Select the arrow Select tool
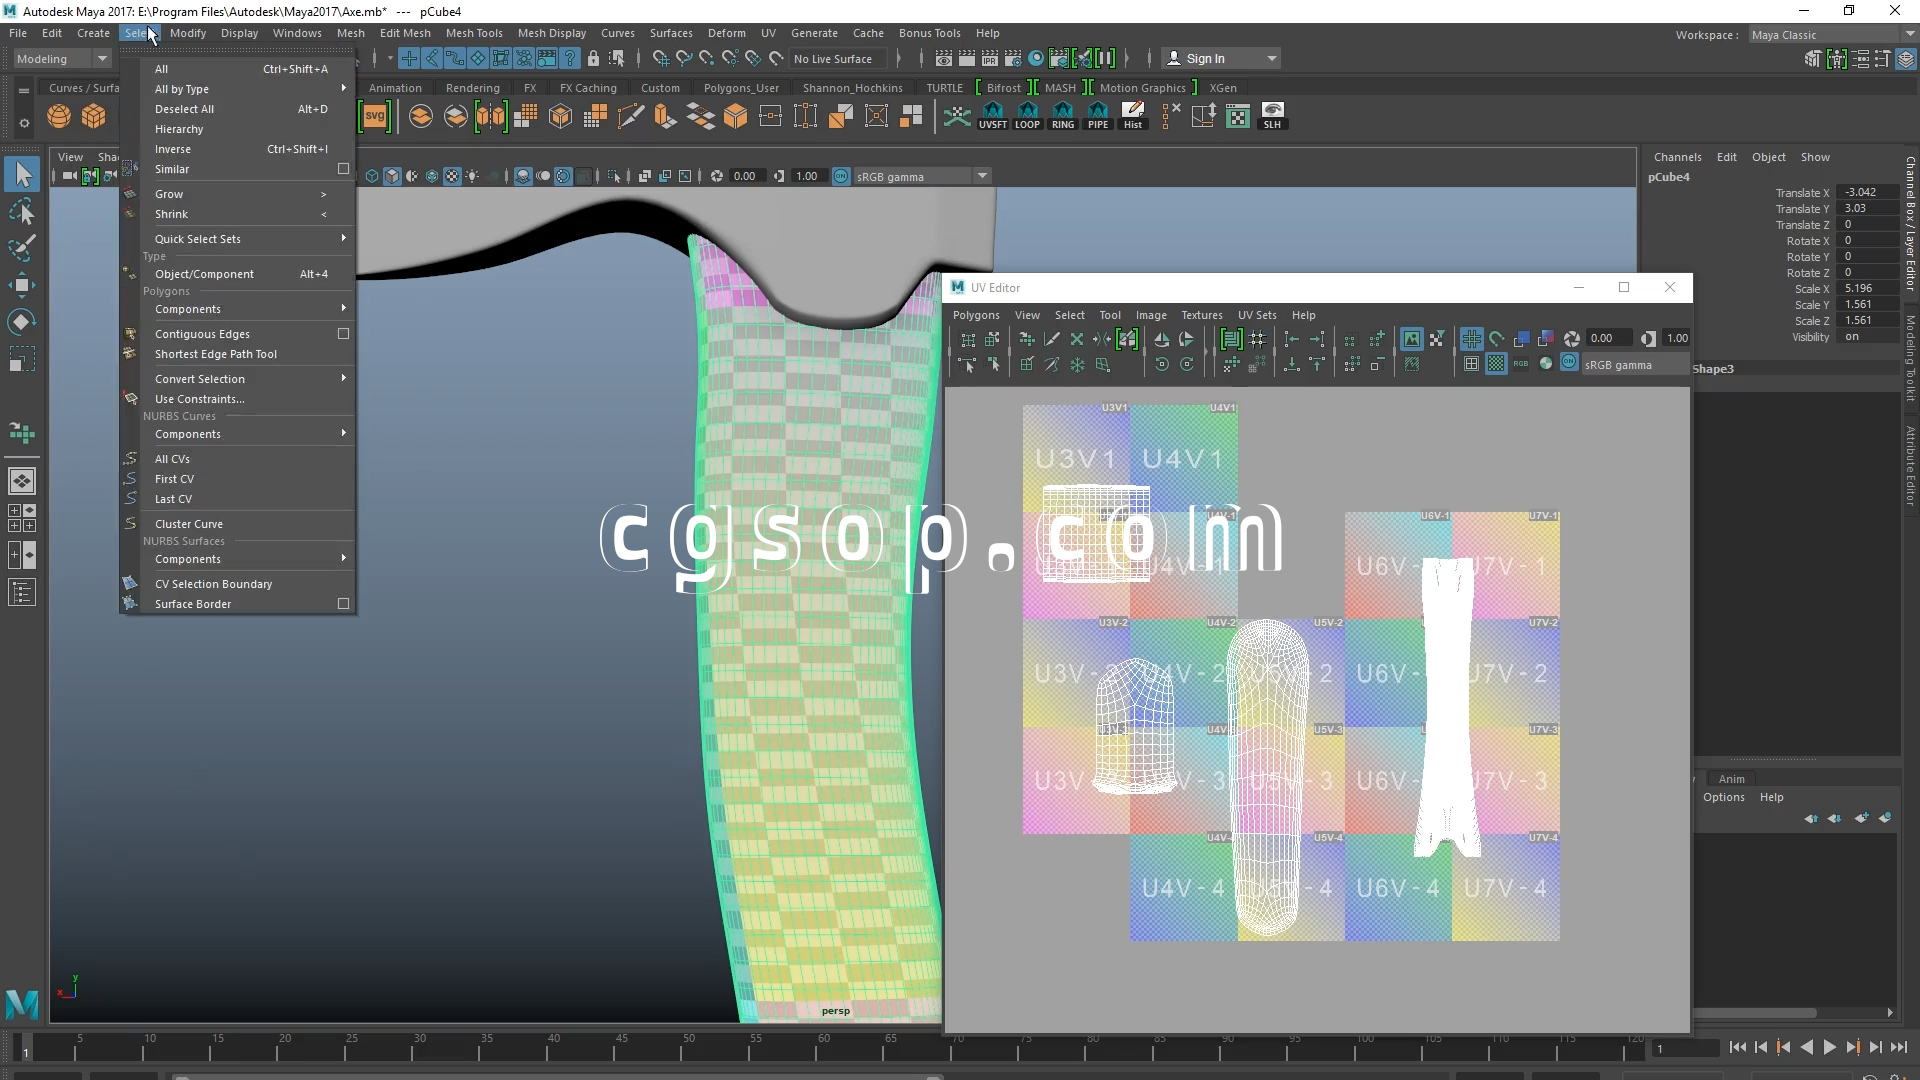 [22, 175]
